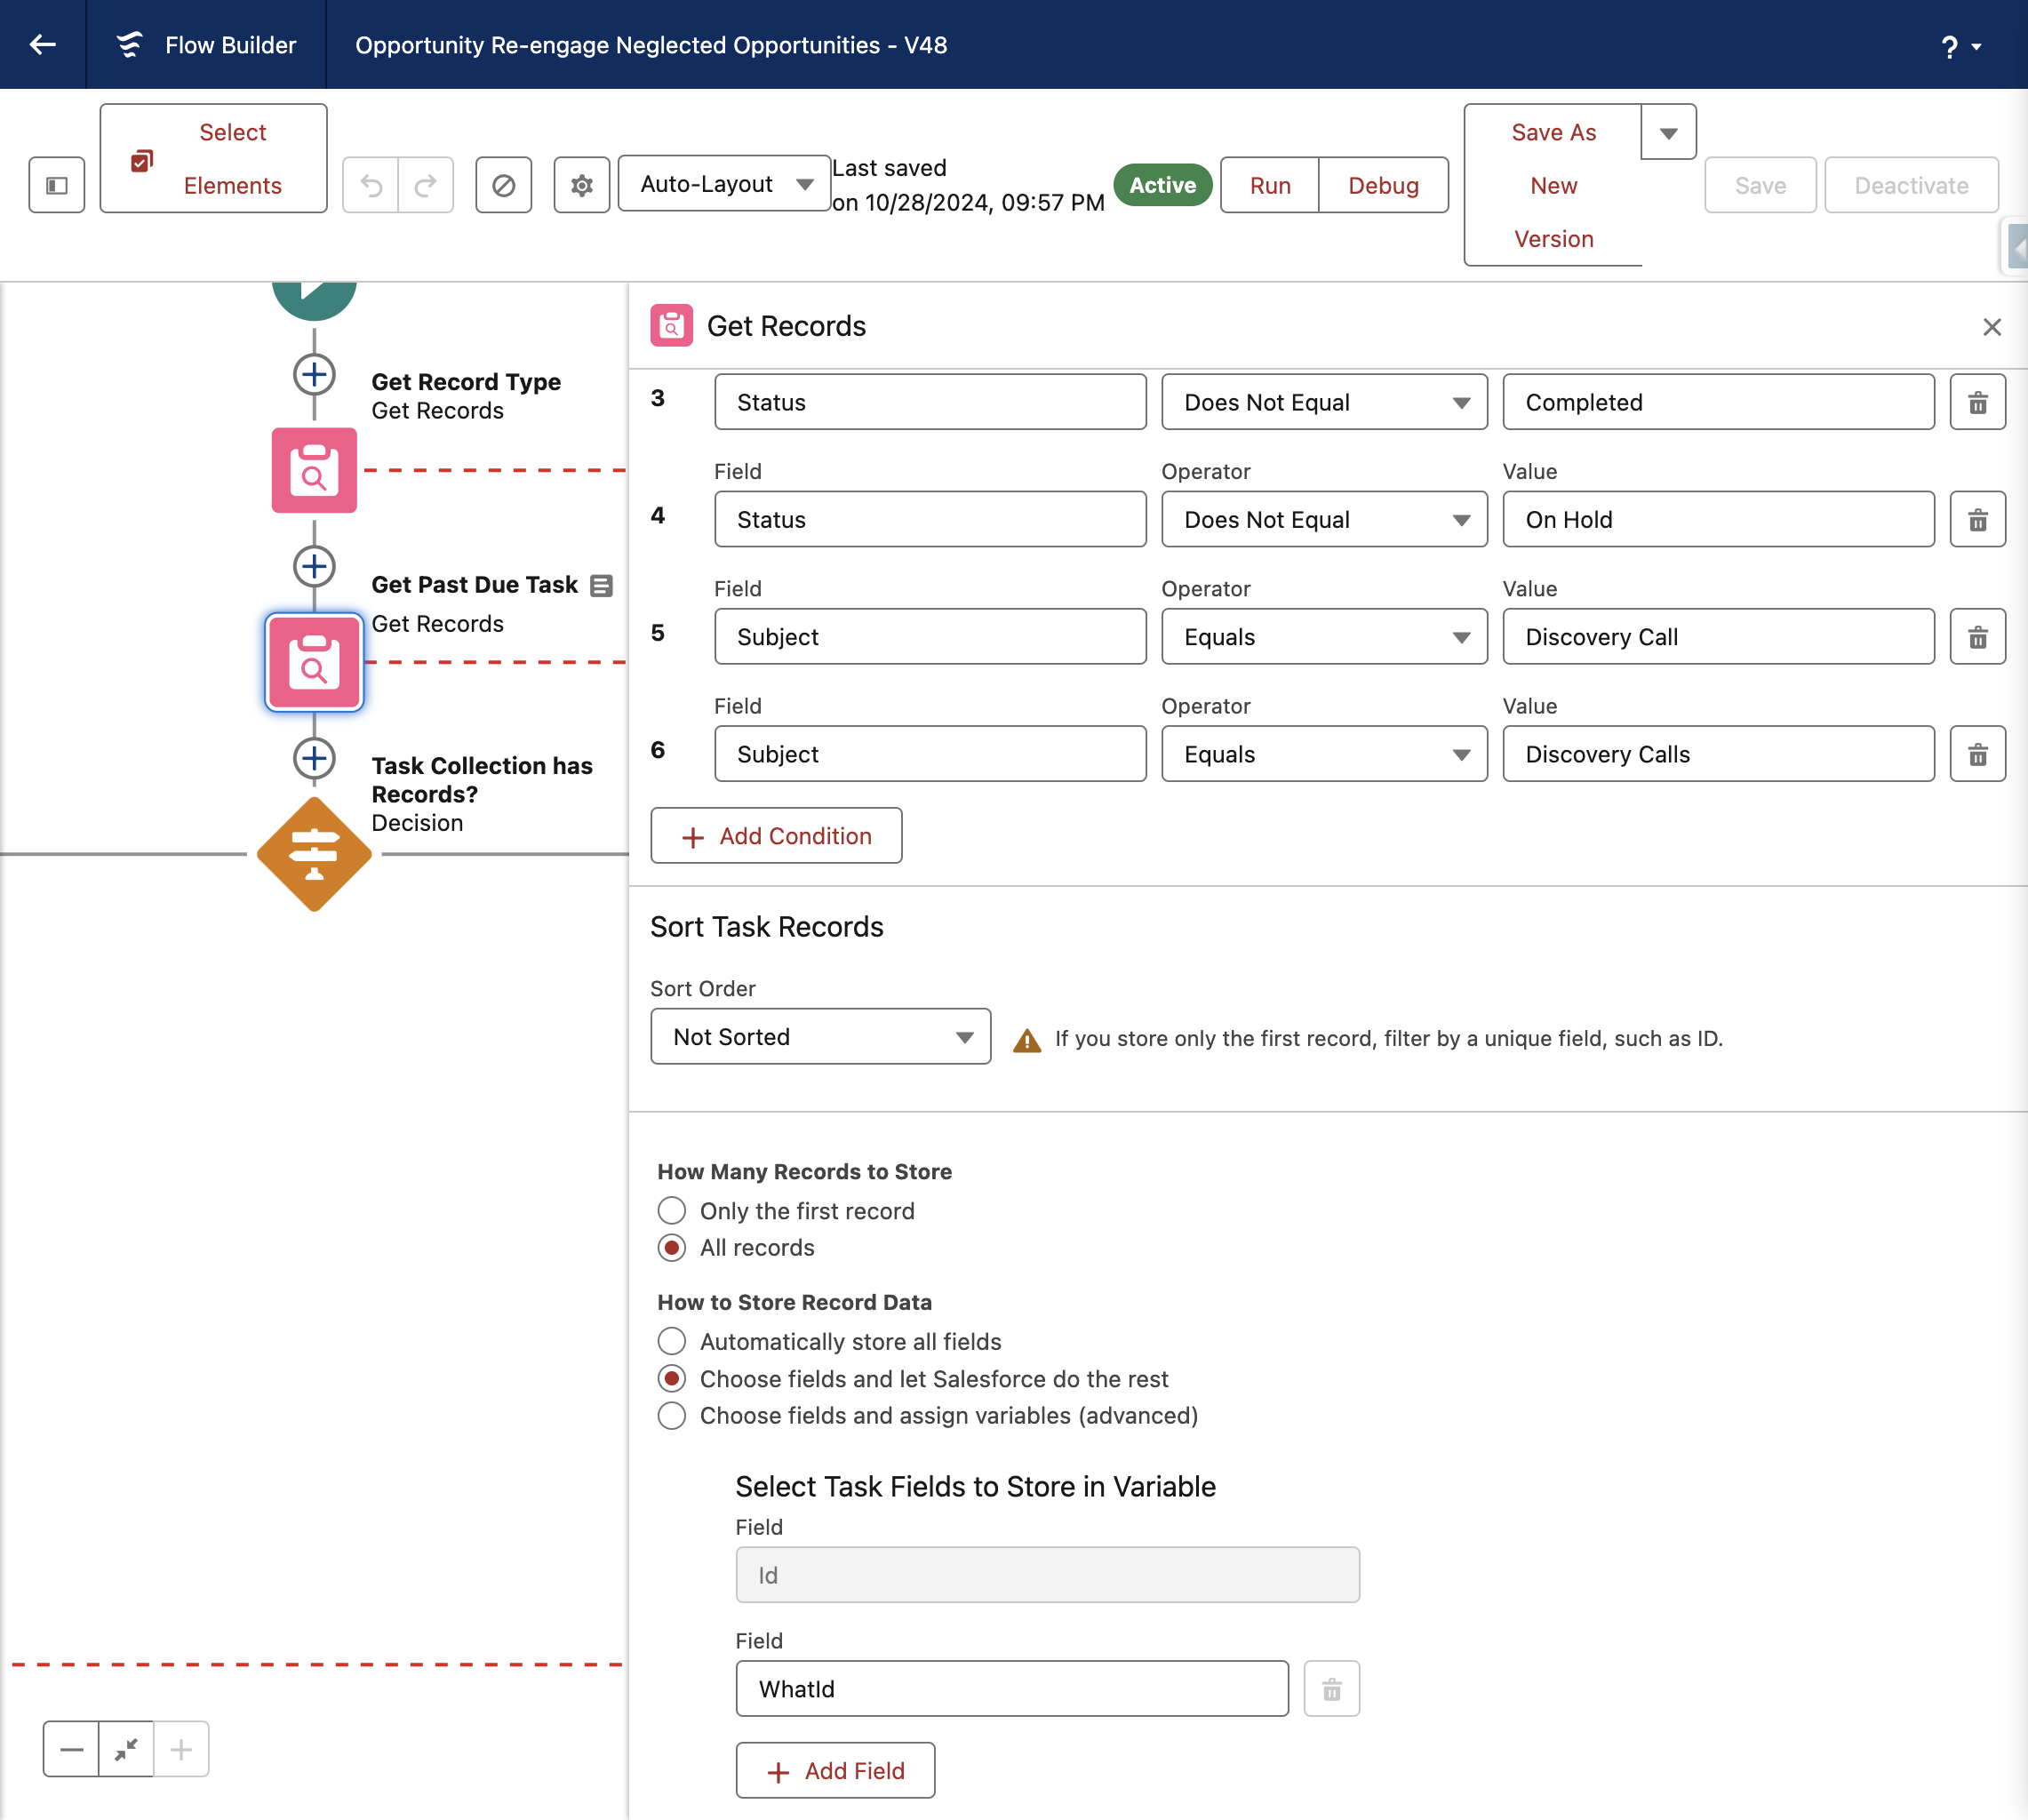Expand the Save As New Version arrow
This screenshot has width=2028, height=1820.
click(x=1668, y=132)
